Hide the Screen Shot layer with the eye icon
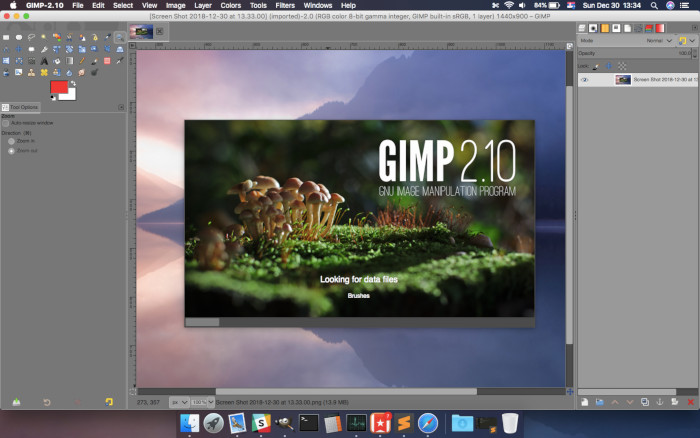The image size is (700, 438). (584, 80)
